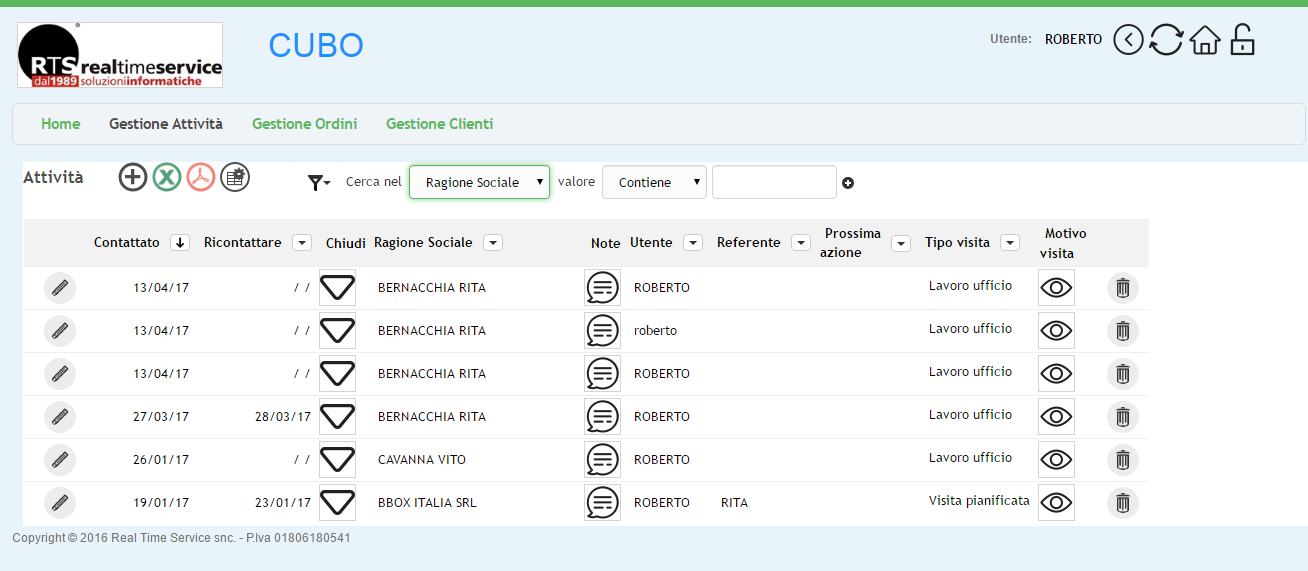Export activities to Excel icon
The width and height of the screenshot is (1308, 571).
tap(167, 177)
